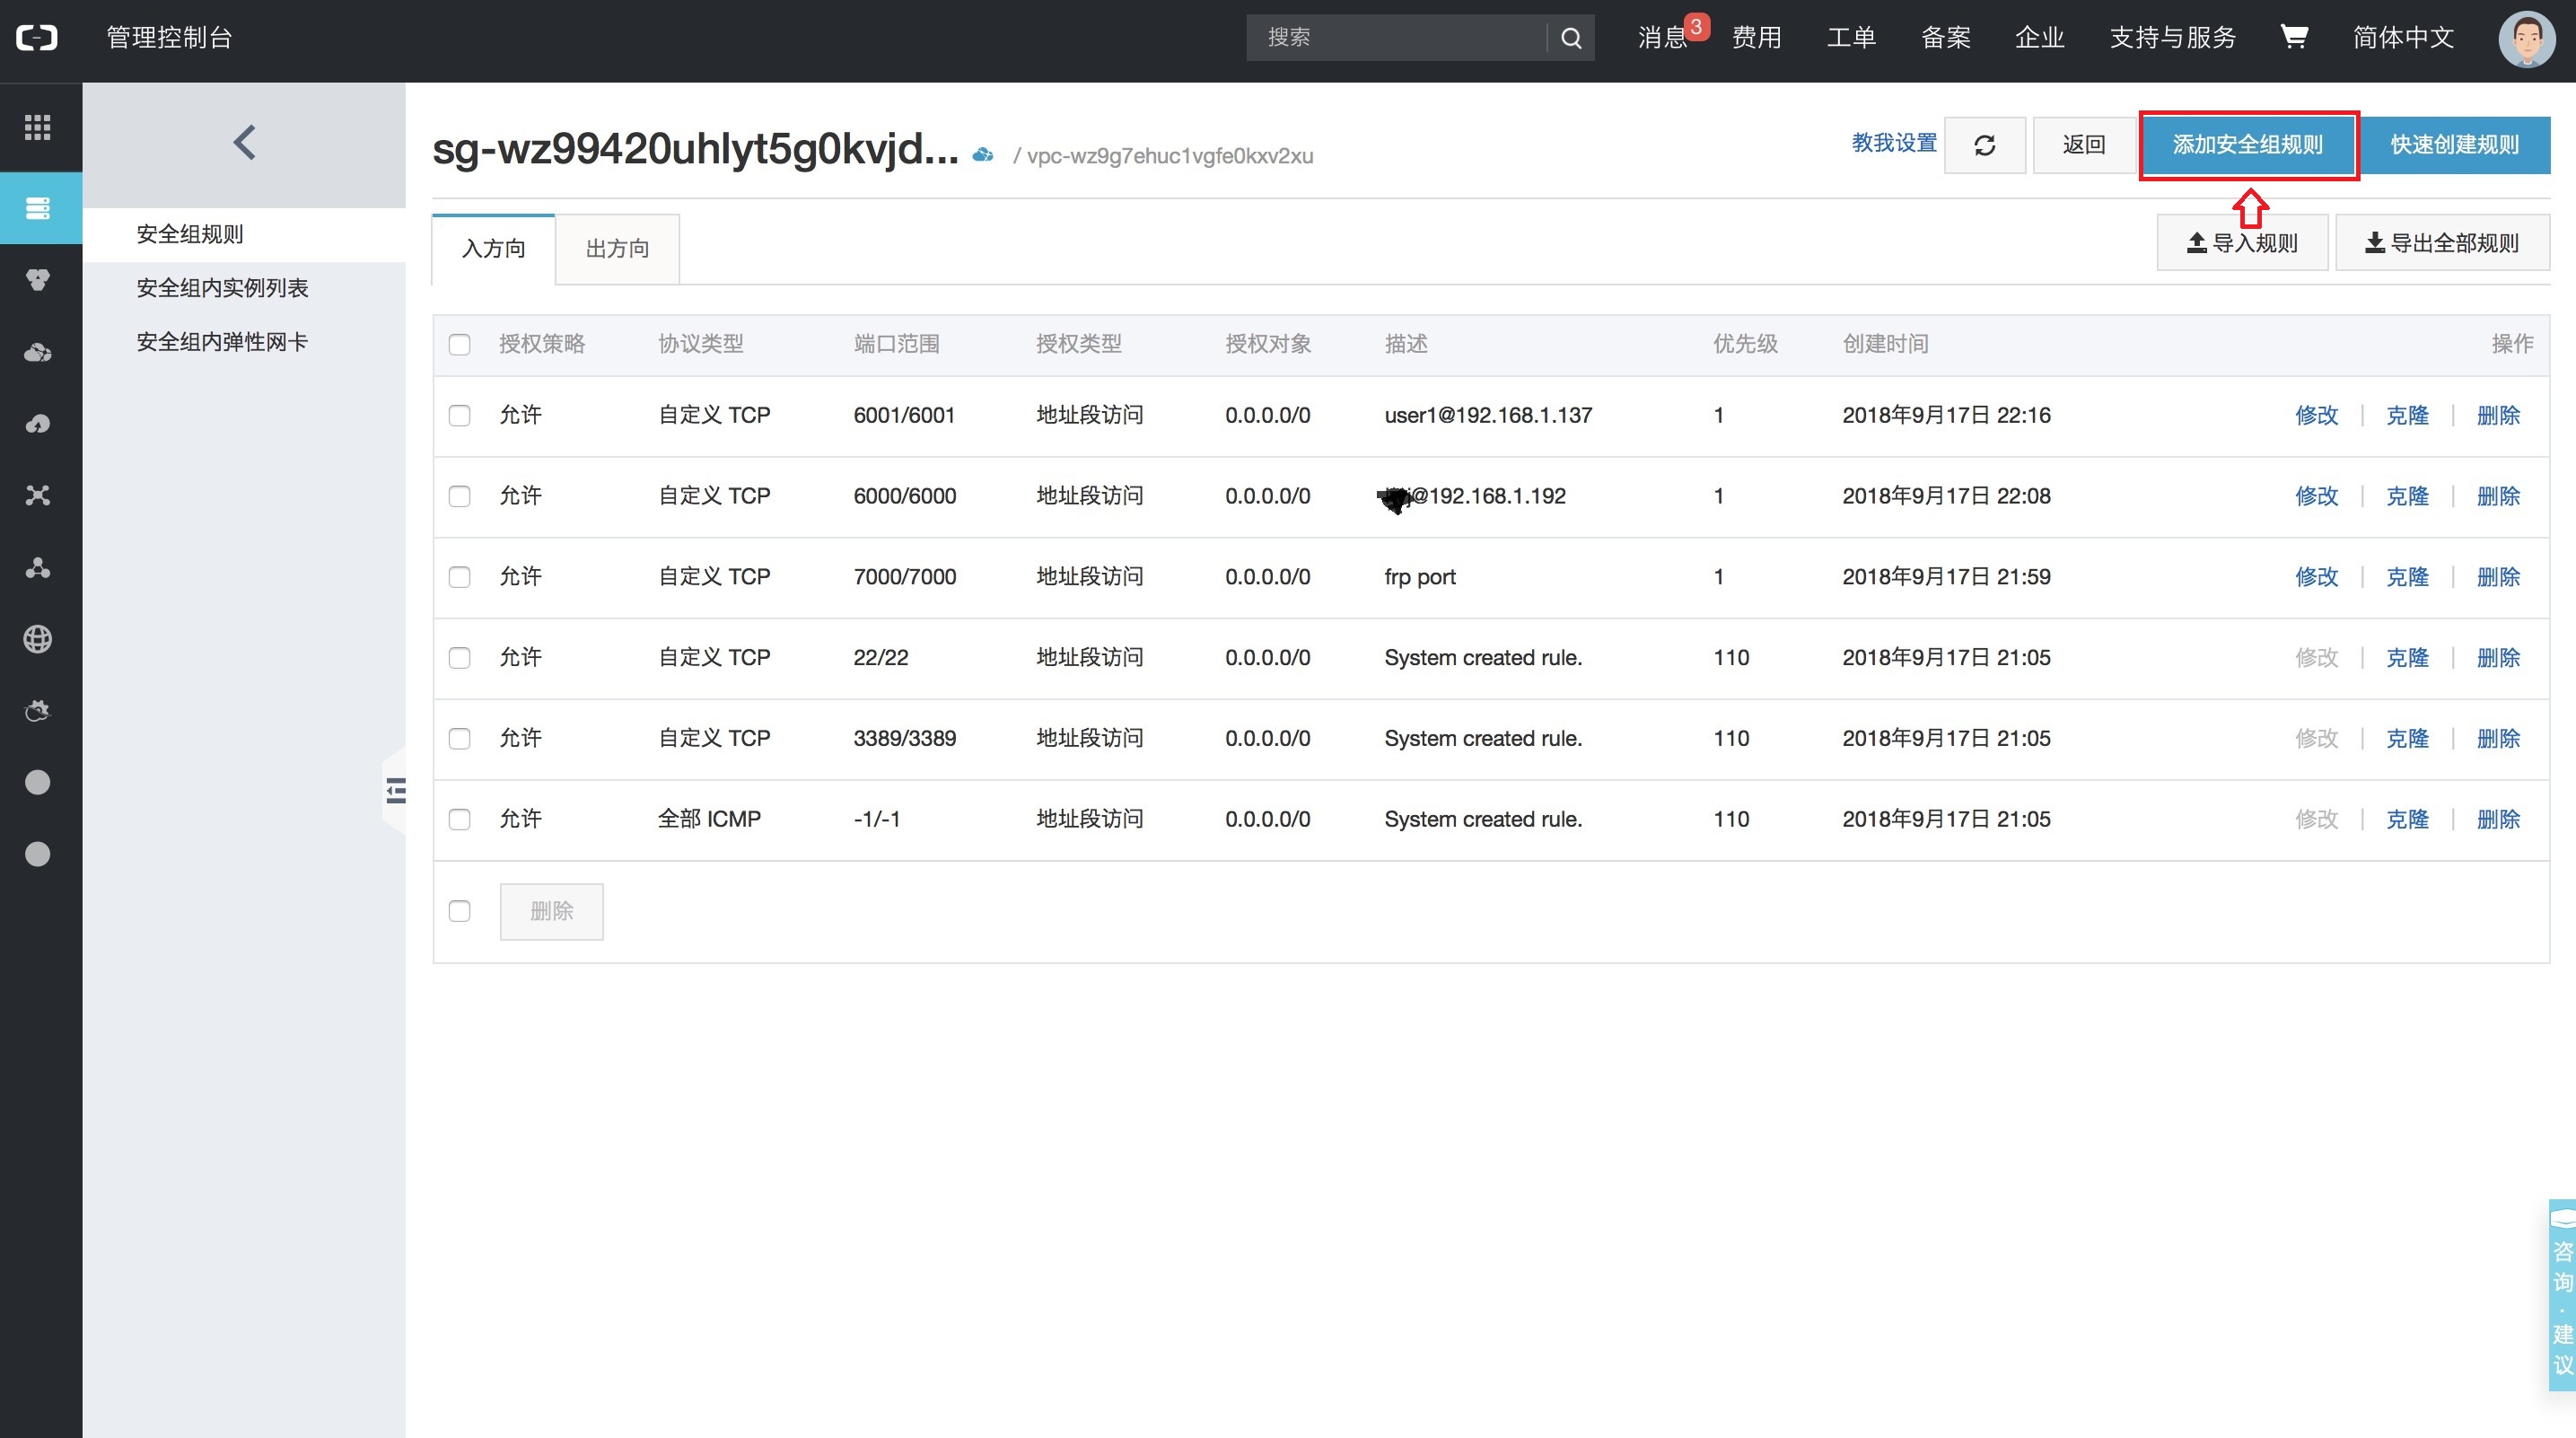Collapse the navigation with back chevron
The width and height of the screenshot is (2576, 1438).
pos(244,143)
